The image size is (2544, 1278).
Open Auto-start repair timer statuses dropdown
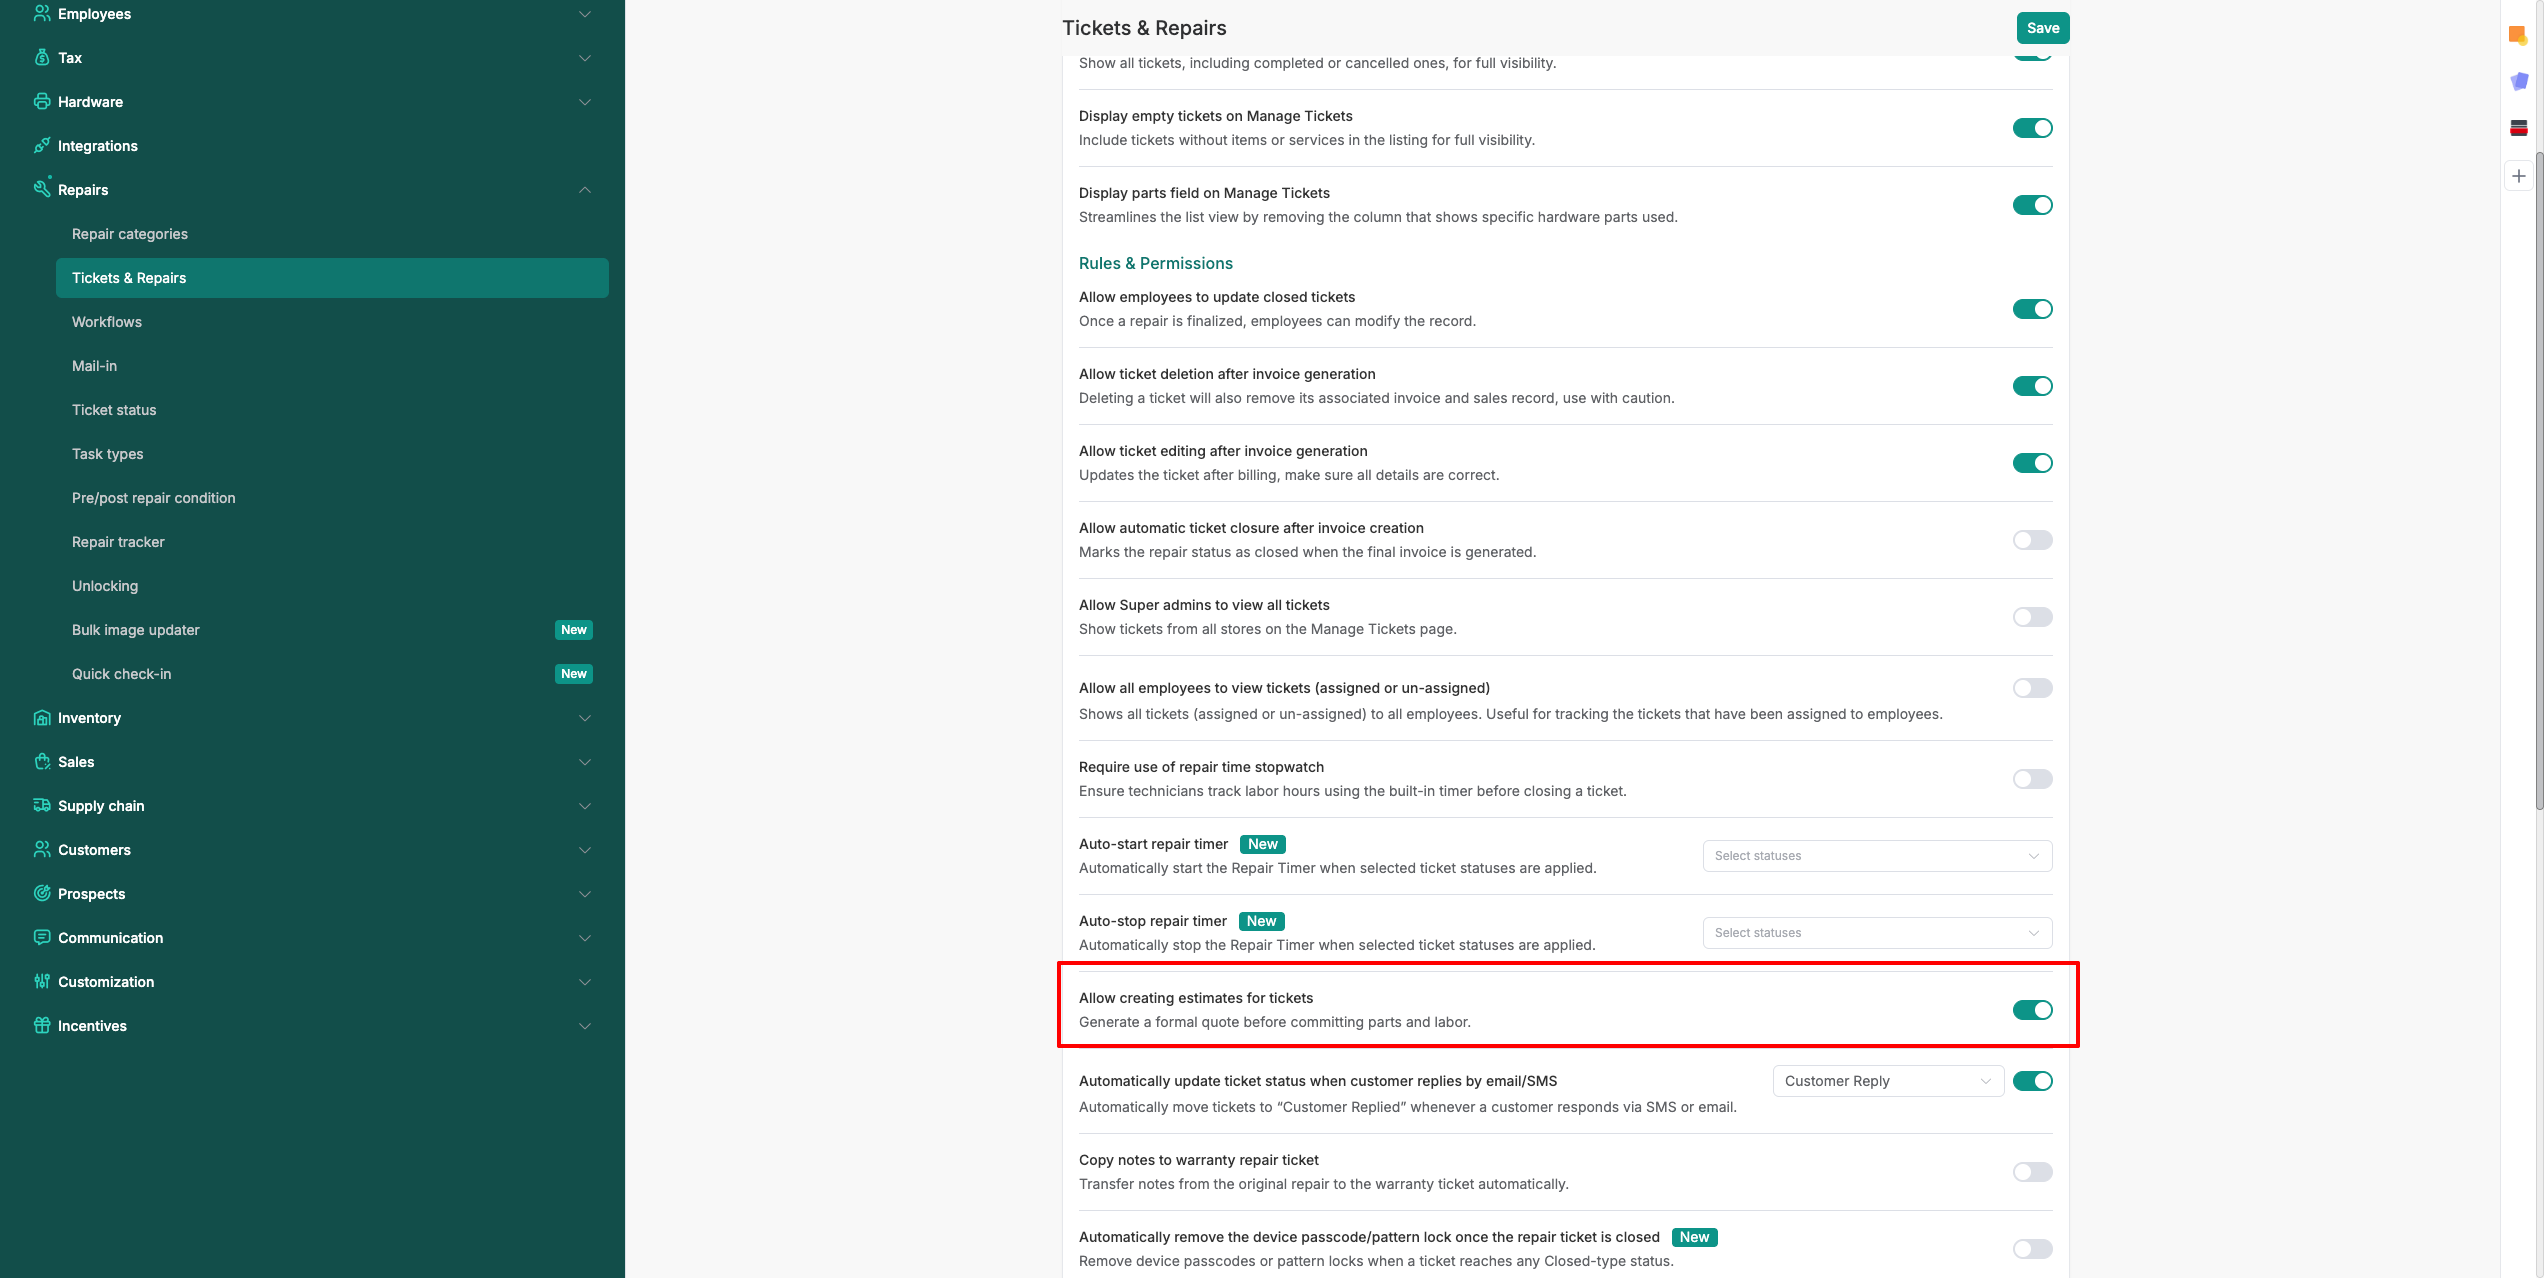1876,856
